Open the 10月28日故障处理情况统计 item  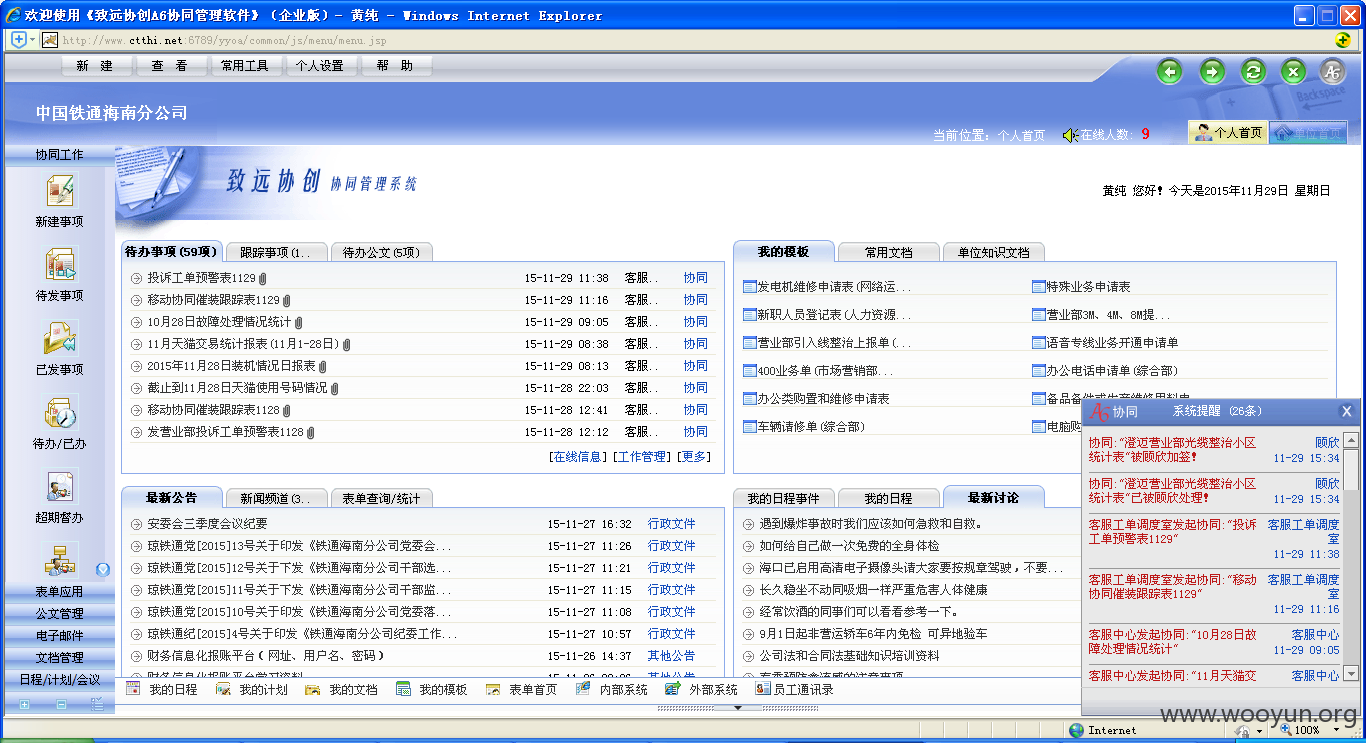219,322
